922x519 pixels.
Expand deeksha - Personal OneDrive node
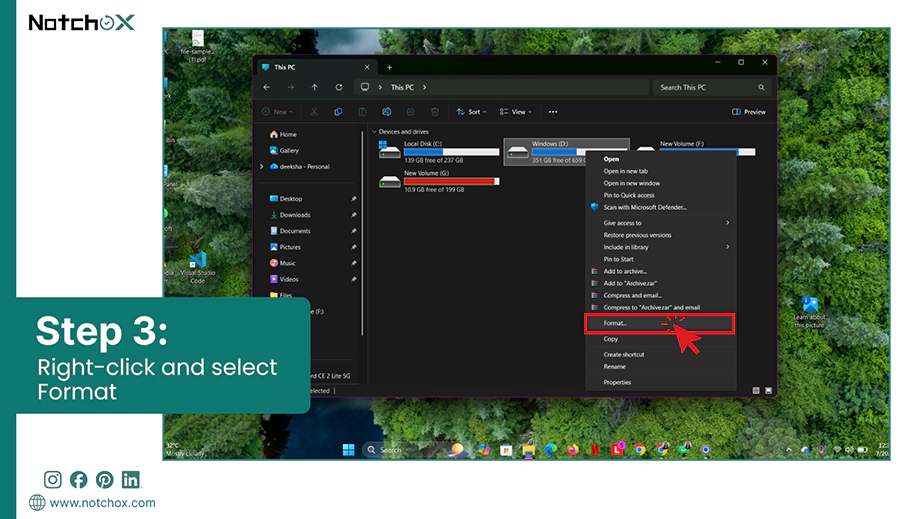pos(262,166)
